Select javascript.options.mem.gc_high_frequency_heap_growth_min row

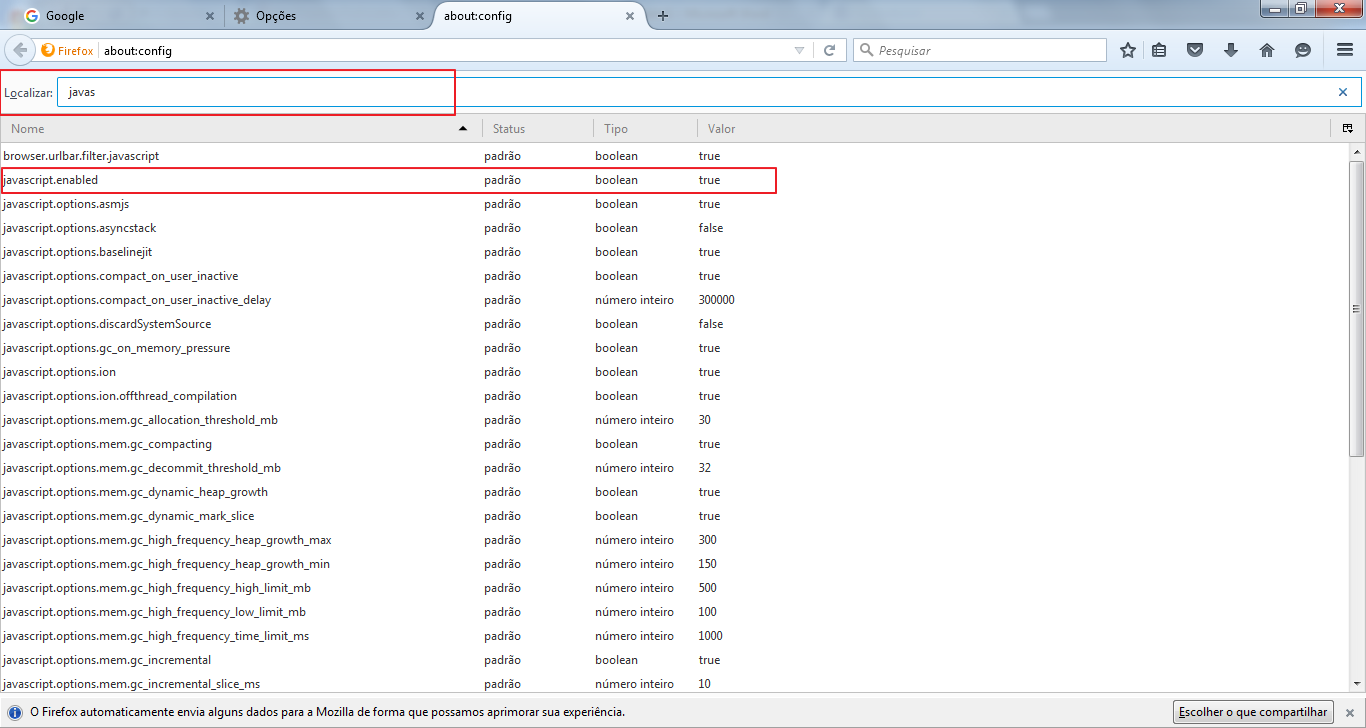pos(674,564)
